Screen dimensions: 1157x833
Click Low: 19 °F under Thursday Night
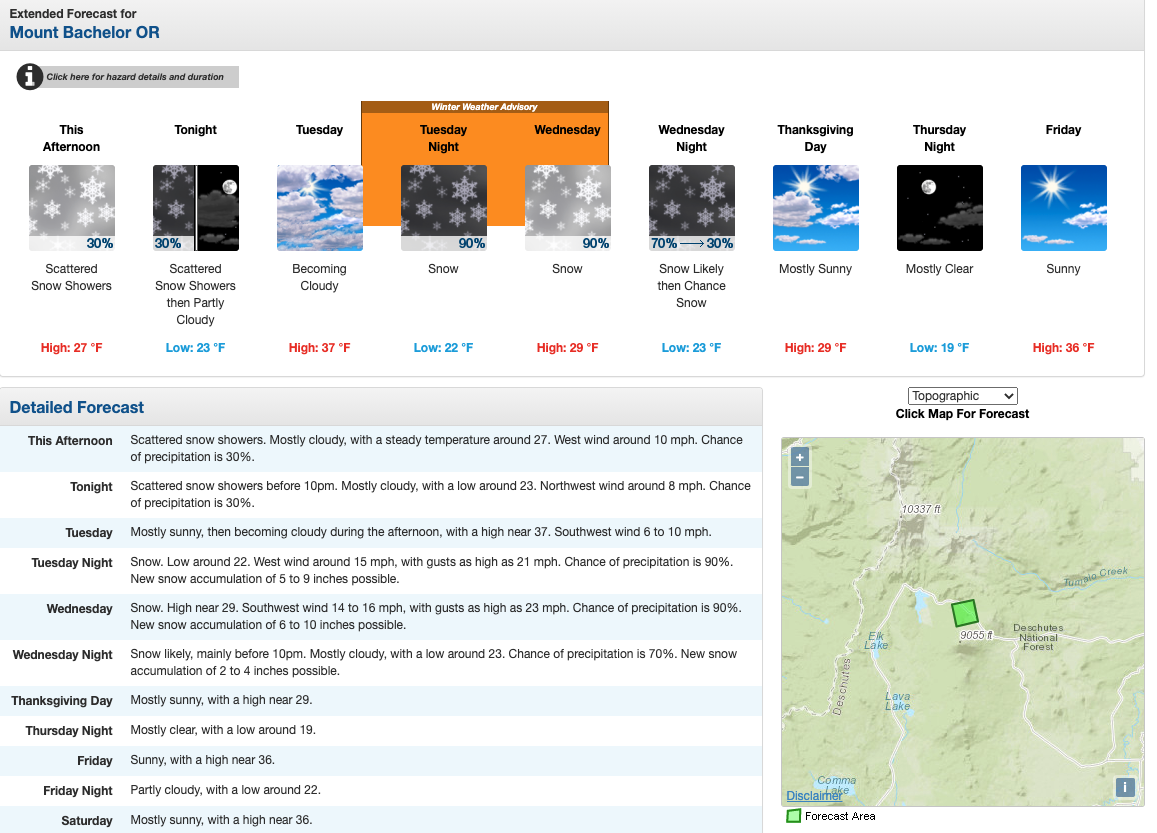pos(939,348)
